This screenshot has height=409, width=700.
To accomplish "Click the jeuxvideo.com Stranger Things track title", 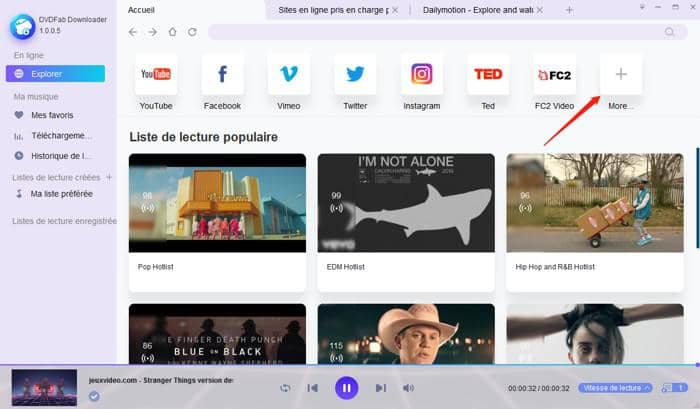I will tap(161, 380).
